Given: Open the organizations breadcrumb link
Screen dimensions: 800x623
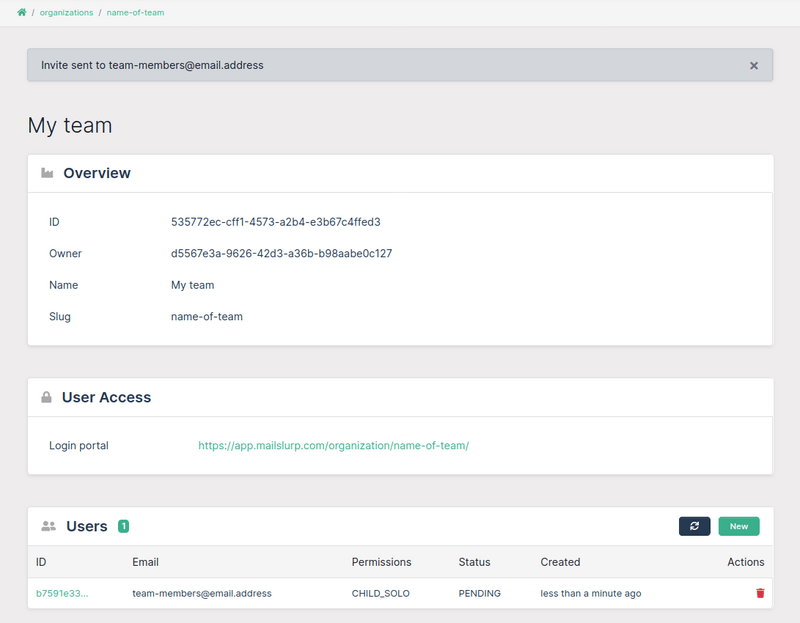Looking at the screenshot, I should [x=66, y=13].
